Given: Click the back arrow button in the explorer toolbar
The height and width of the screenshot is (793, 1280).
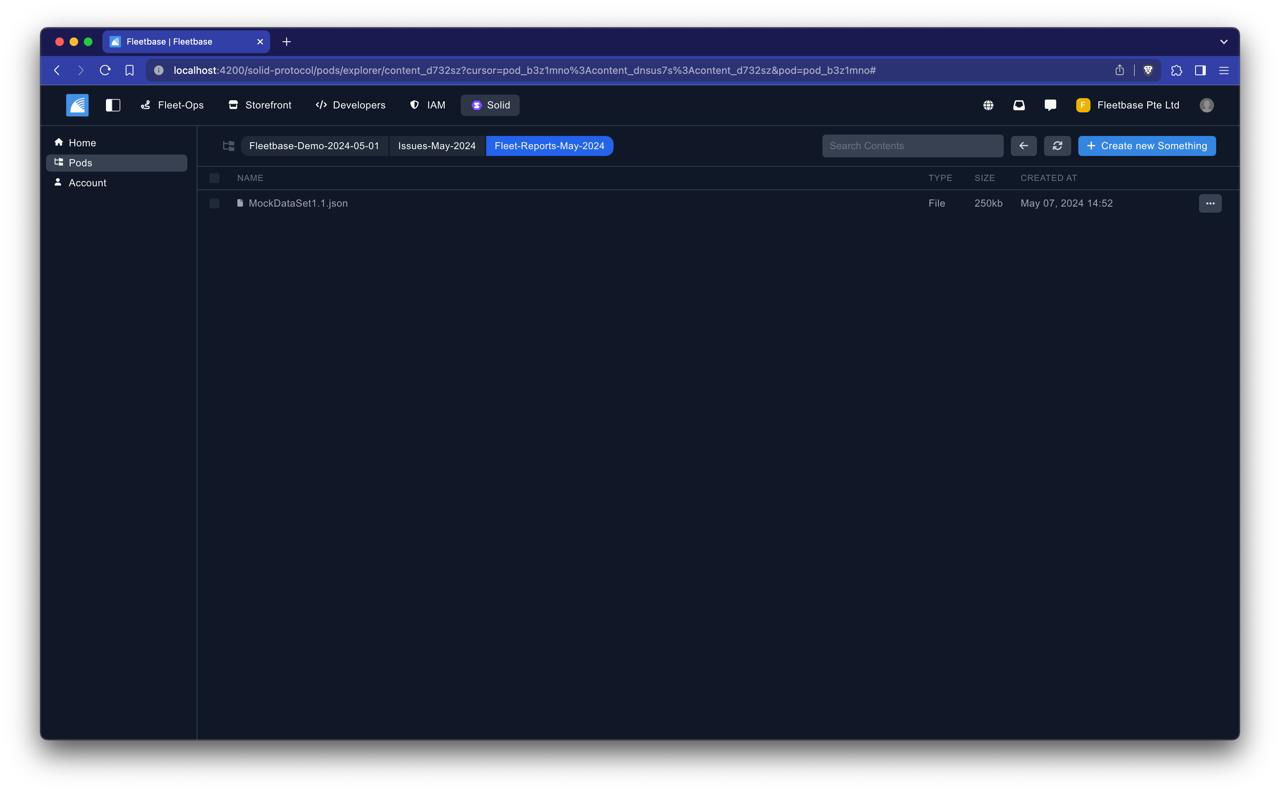Looking at the screenshot, I should (1023, 146).
